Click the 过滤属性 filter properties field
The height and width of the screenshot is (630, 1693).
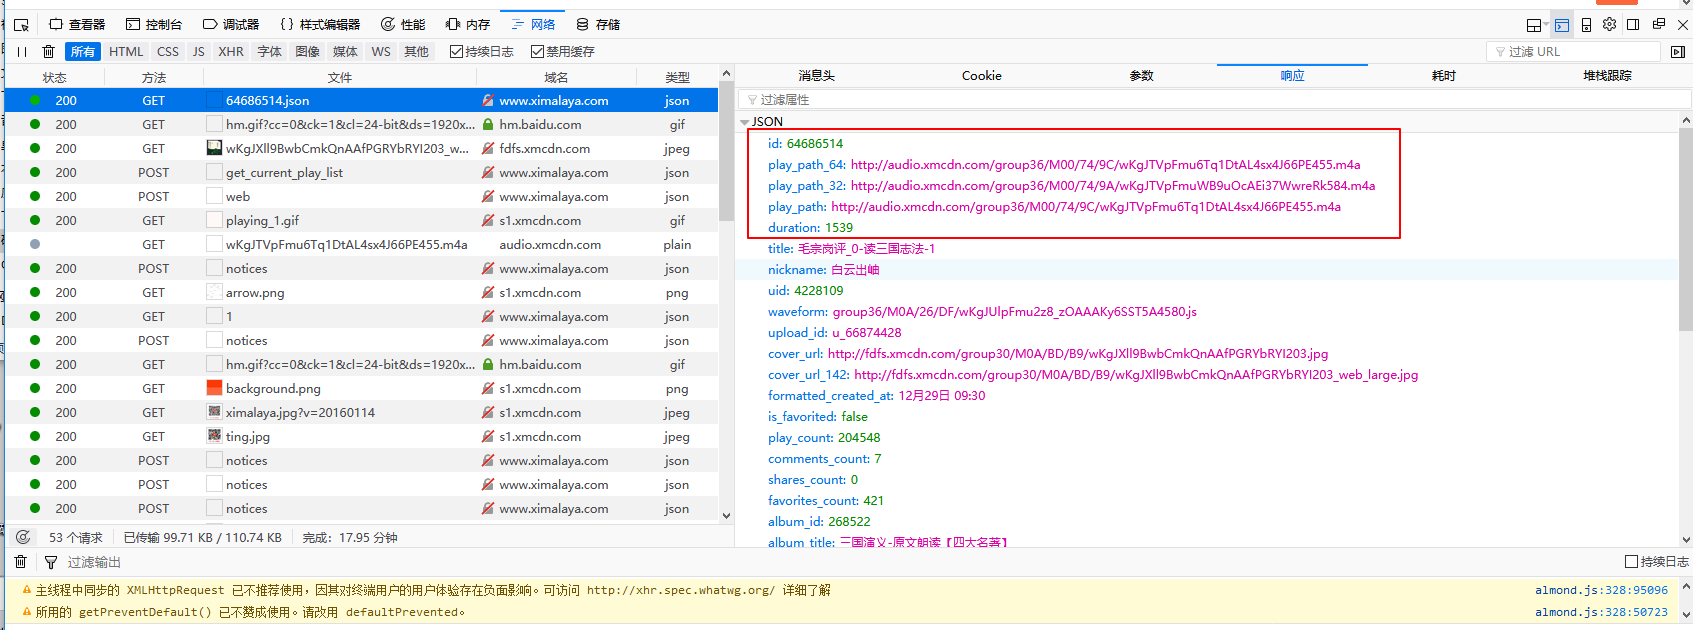(1214, 100)
